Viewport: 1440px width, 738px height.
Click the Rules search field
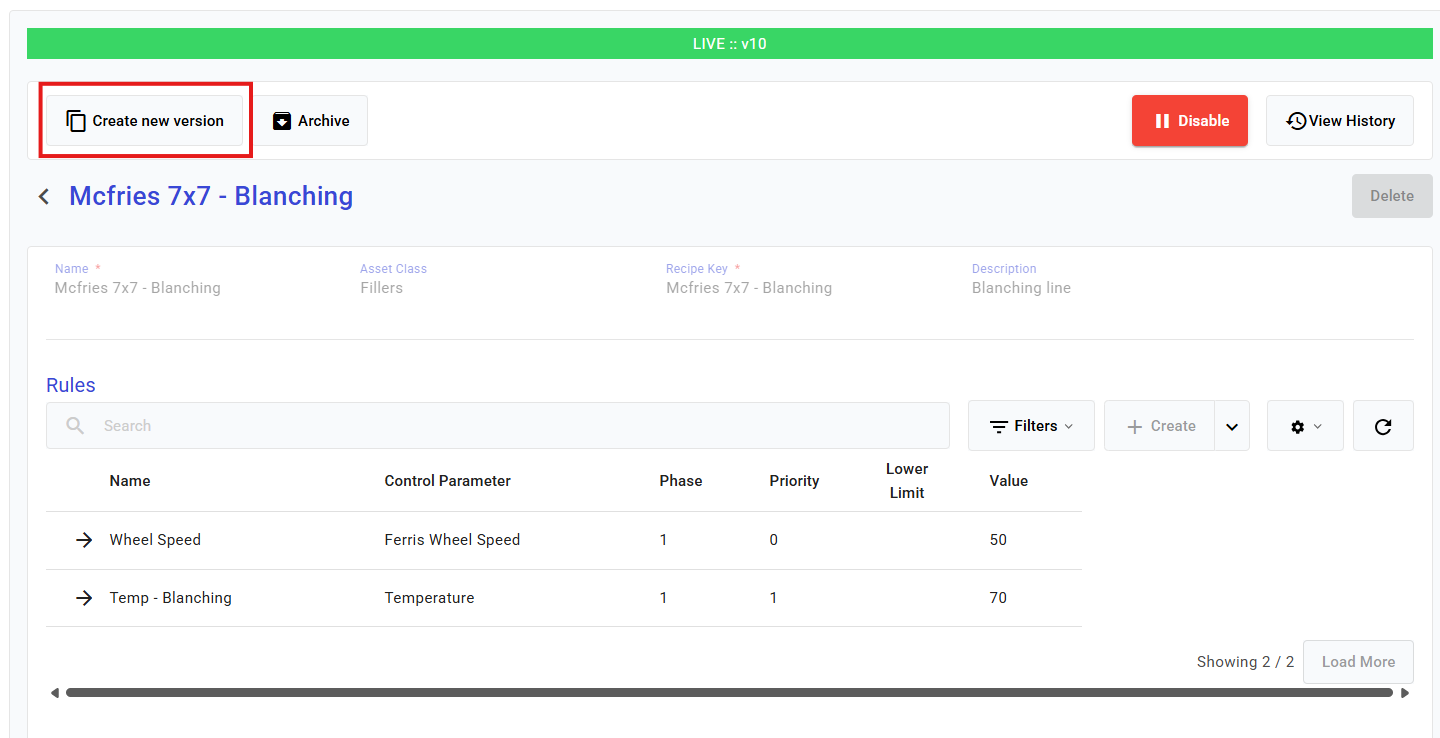(520, 426)
